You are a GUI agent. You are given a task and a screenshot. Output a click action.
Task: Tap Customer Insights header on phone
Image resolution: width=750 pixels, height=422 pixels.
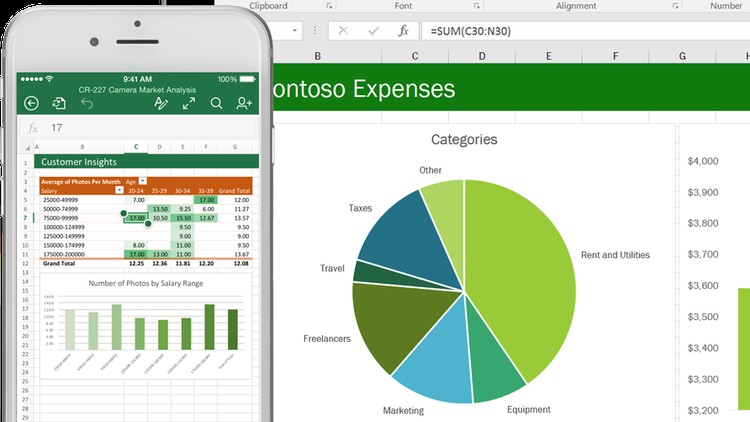[146, 161]
